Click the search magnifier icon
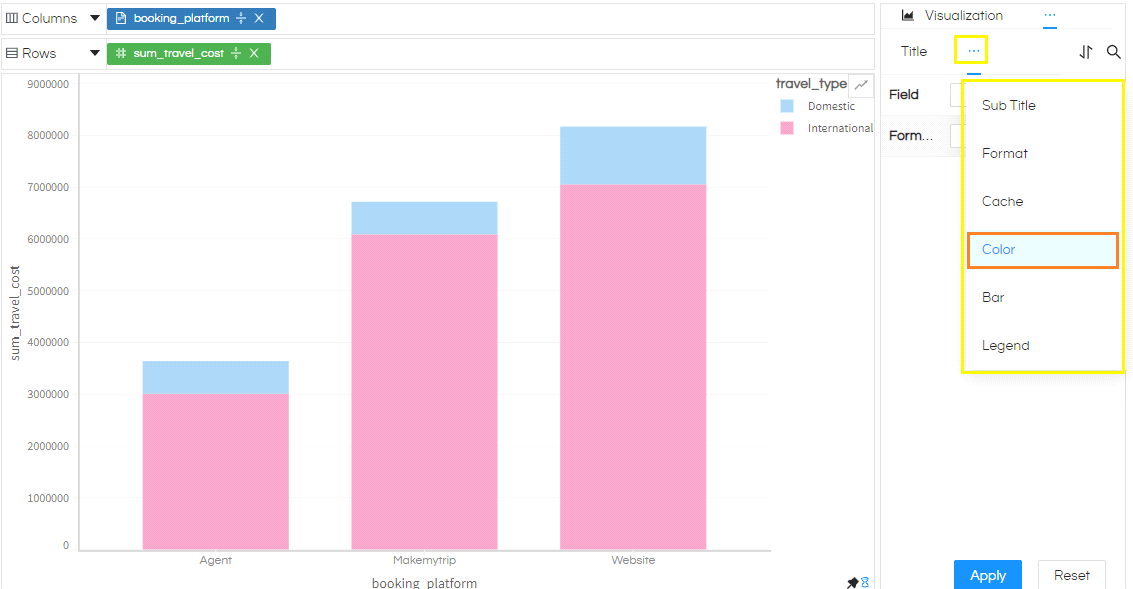 tap(1113, 51)
